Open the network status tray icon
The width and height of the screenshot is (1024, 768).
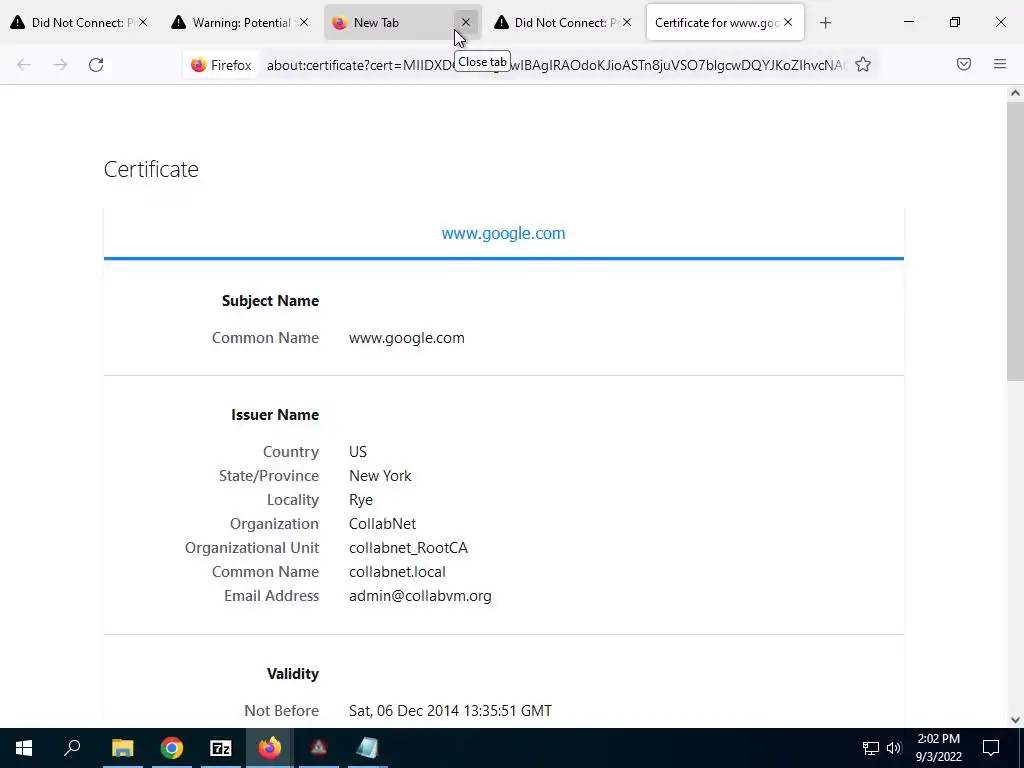click(871, 748)
